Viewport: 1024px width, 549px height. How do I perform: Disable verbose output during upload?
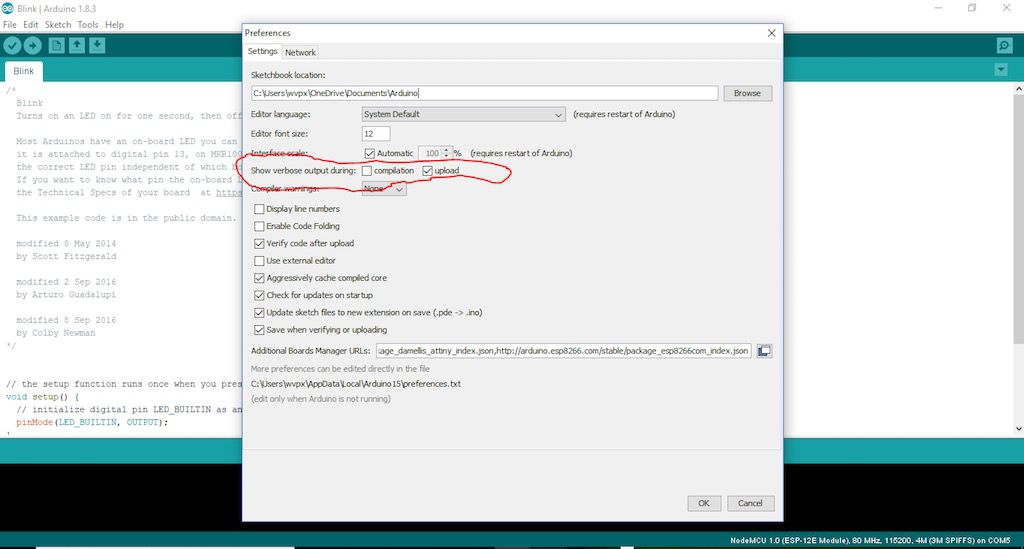pos(428,171)
